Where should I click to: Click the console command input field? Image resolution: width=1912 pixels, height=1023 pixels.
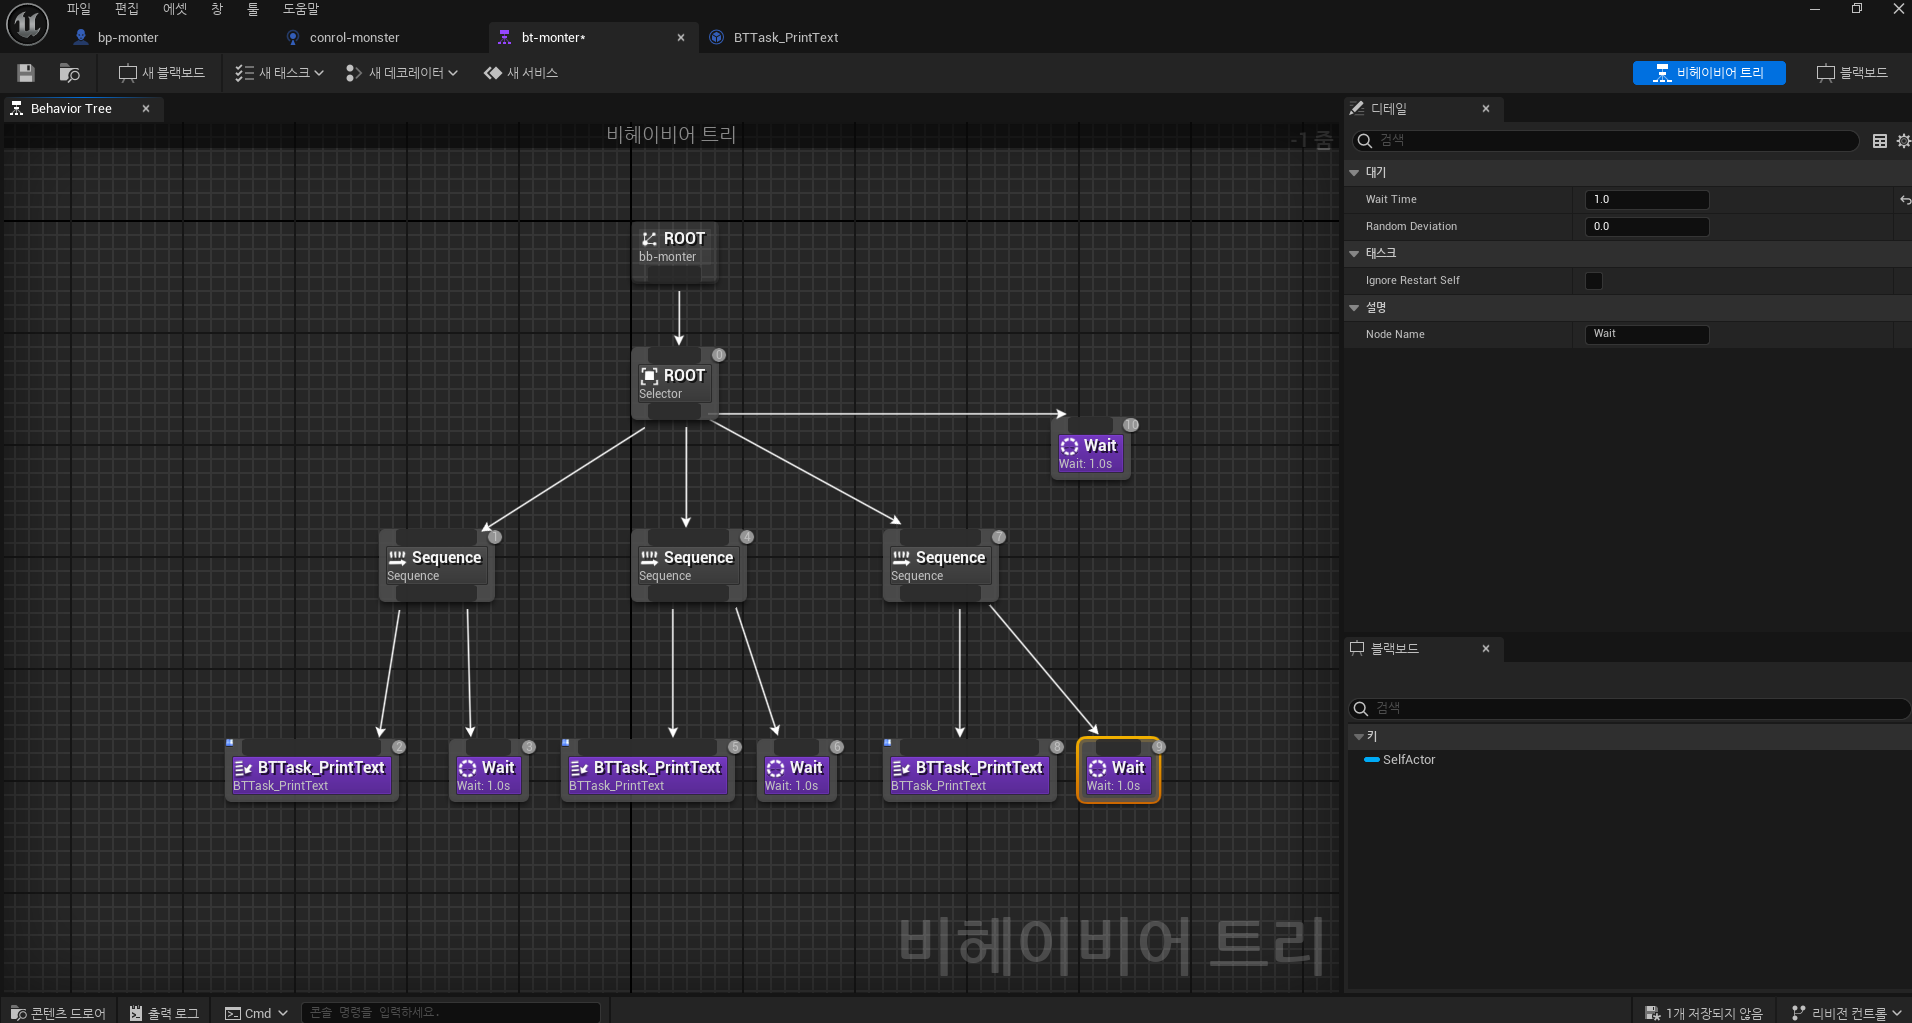450,1012
